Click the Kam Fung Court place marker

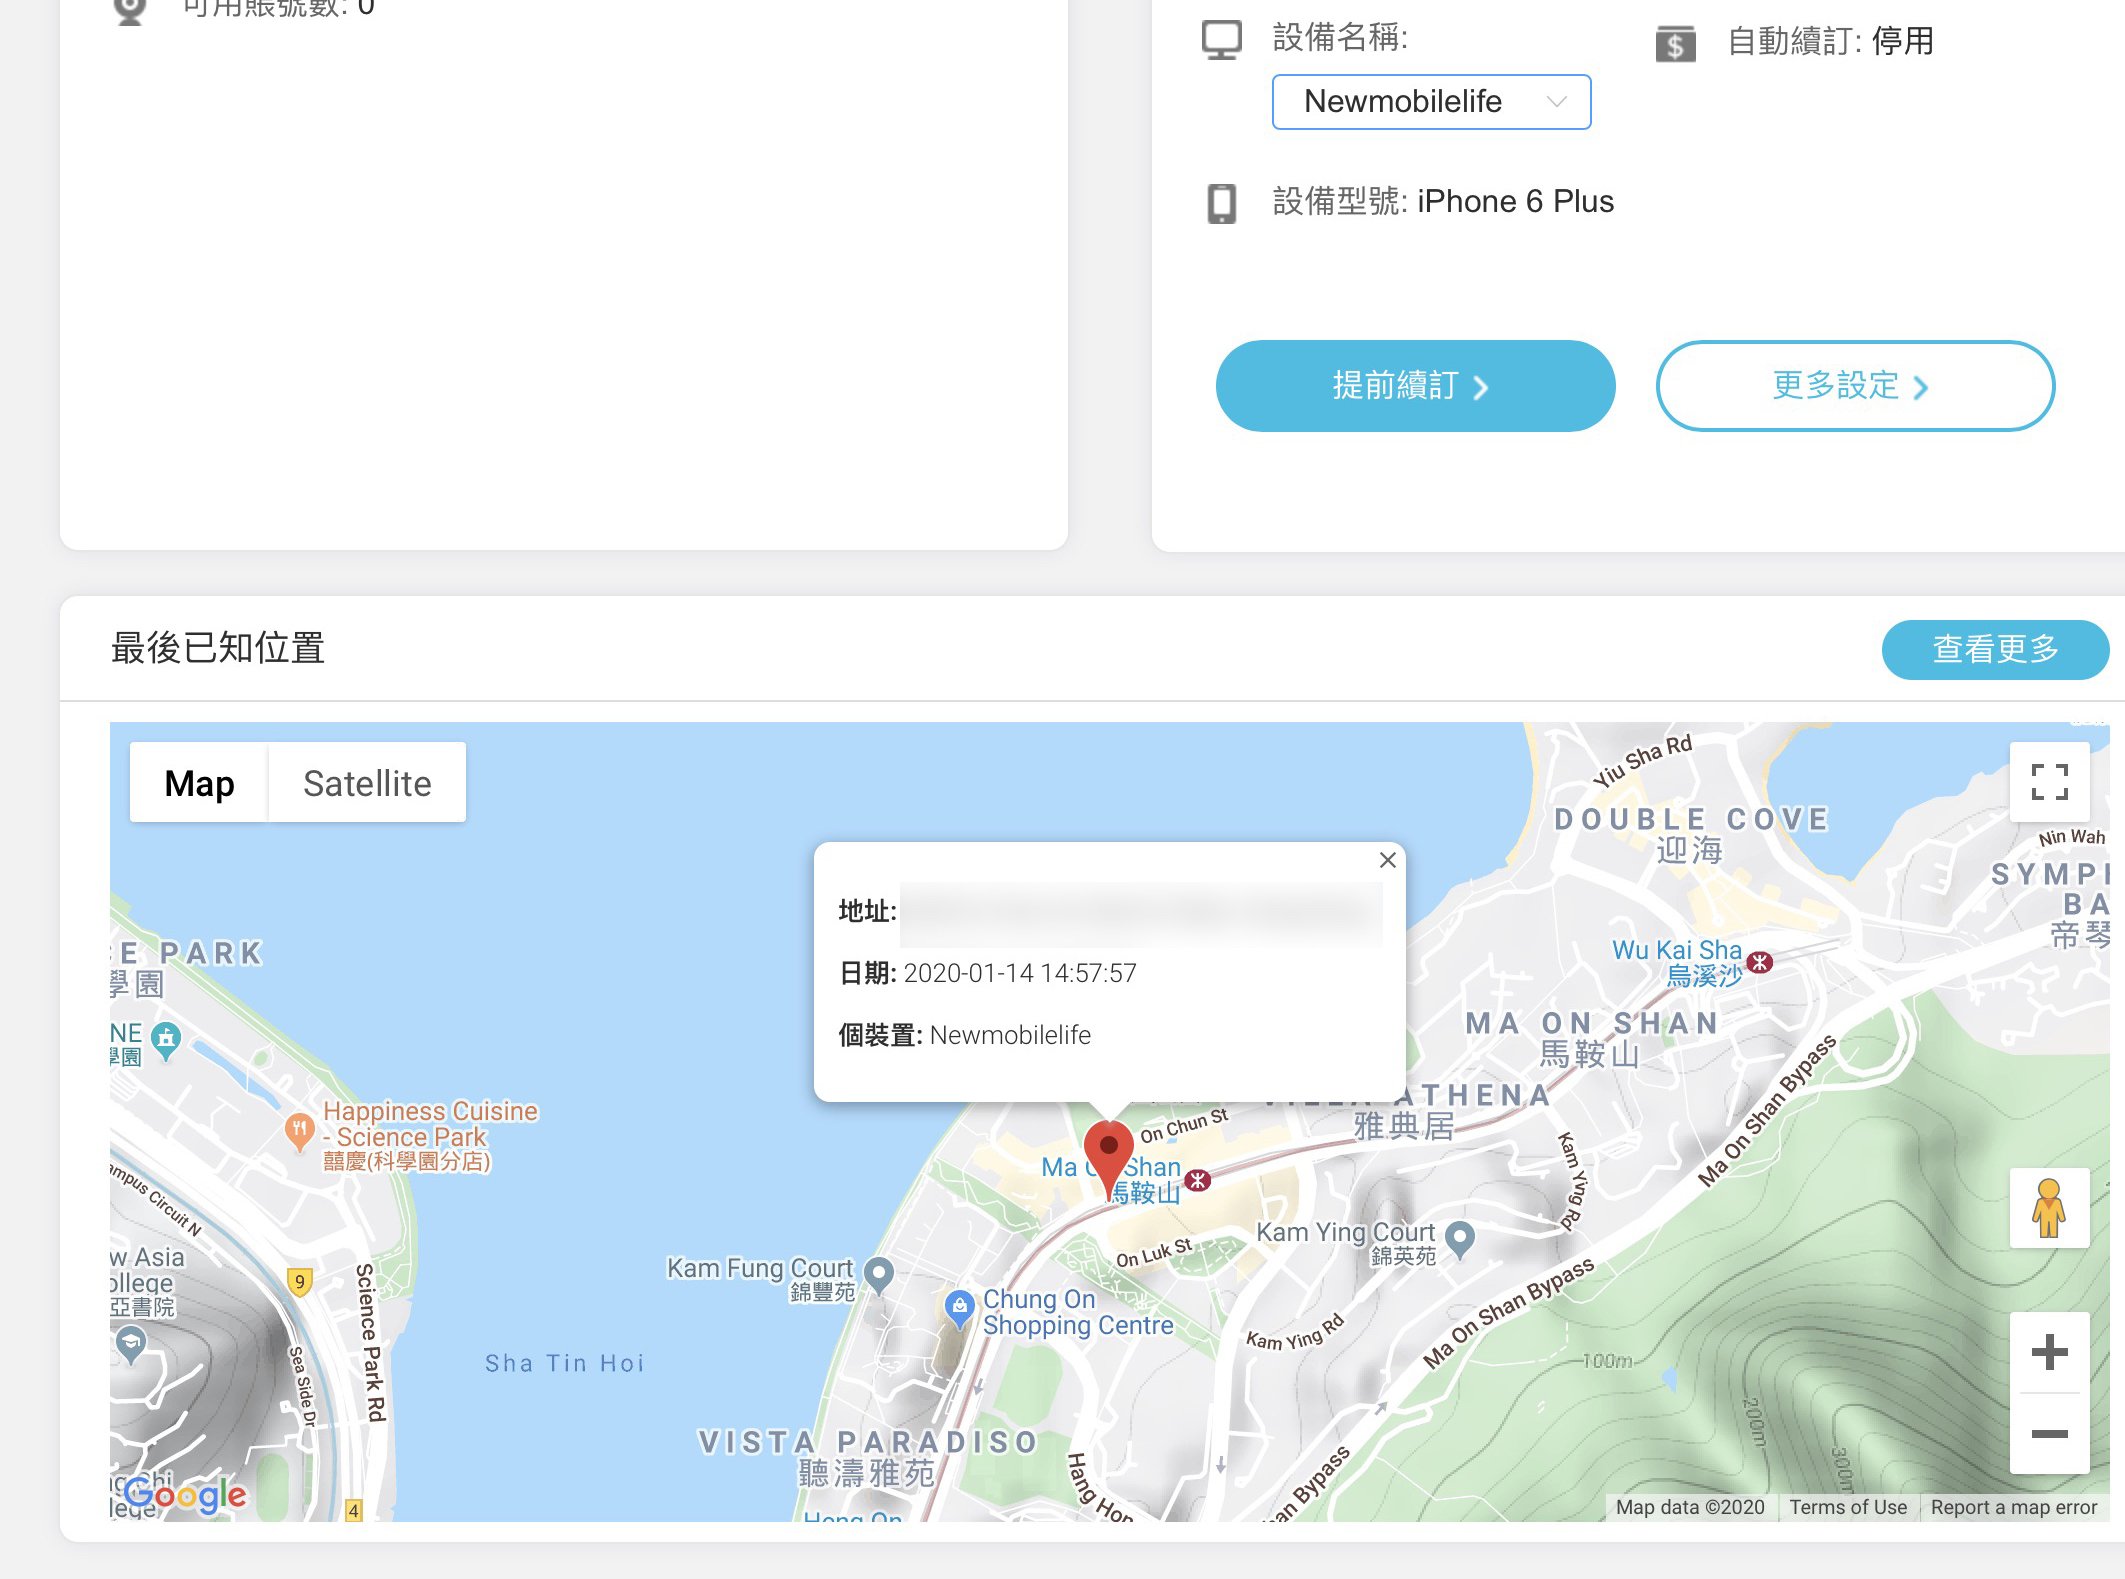pyautogui.click(x=878, y=1276)
